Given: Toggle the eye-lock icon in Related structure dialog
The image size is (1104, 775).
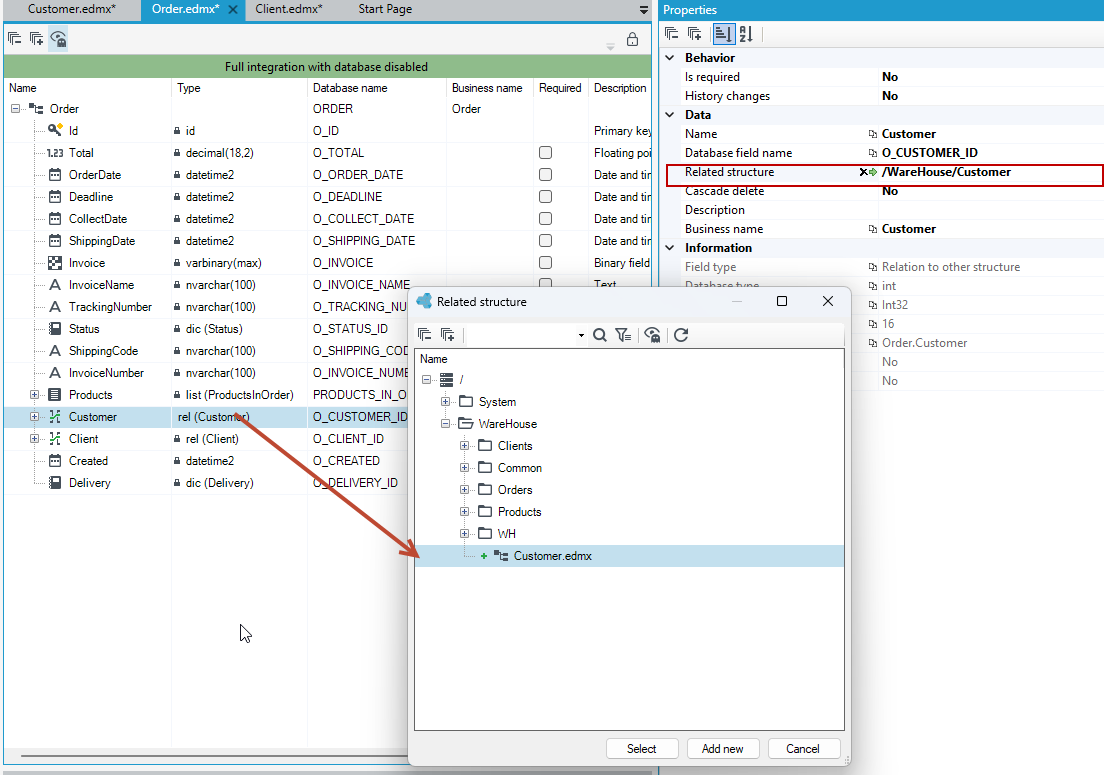Looking at the screenshot, I should (x=653, y=335).
